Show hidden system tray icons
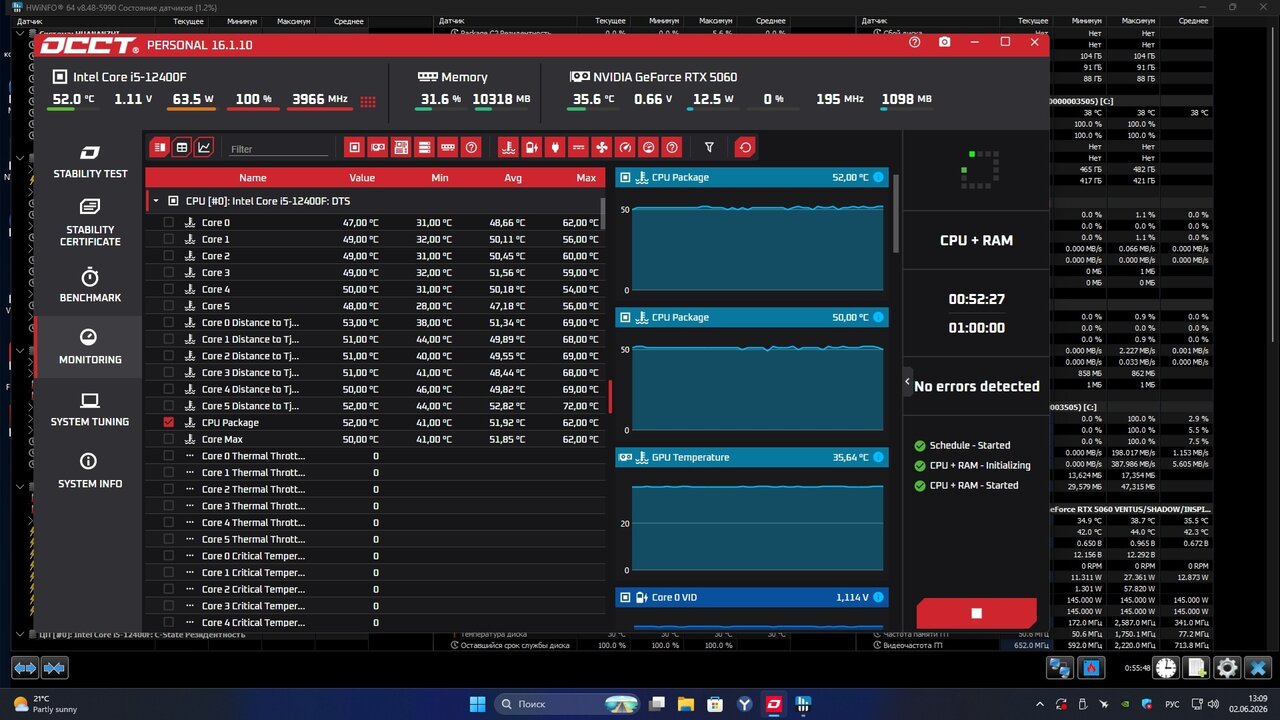Viewport: 1280px width, 720px height. (1041, 703)
